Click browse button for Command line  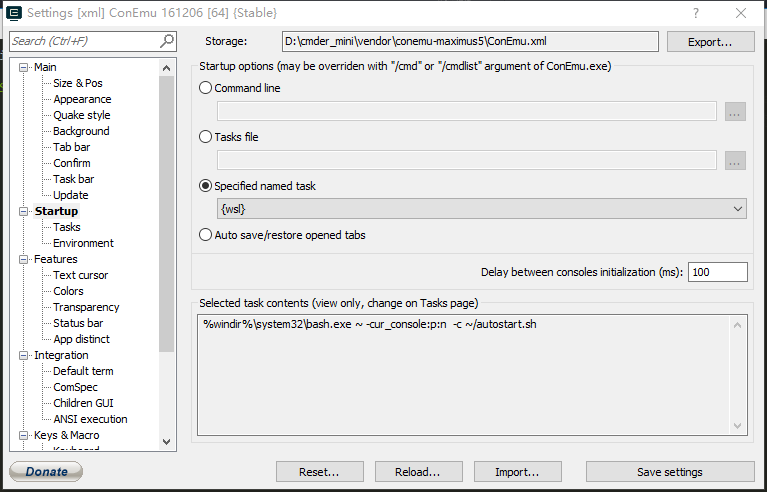(x=735, y=112)
